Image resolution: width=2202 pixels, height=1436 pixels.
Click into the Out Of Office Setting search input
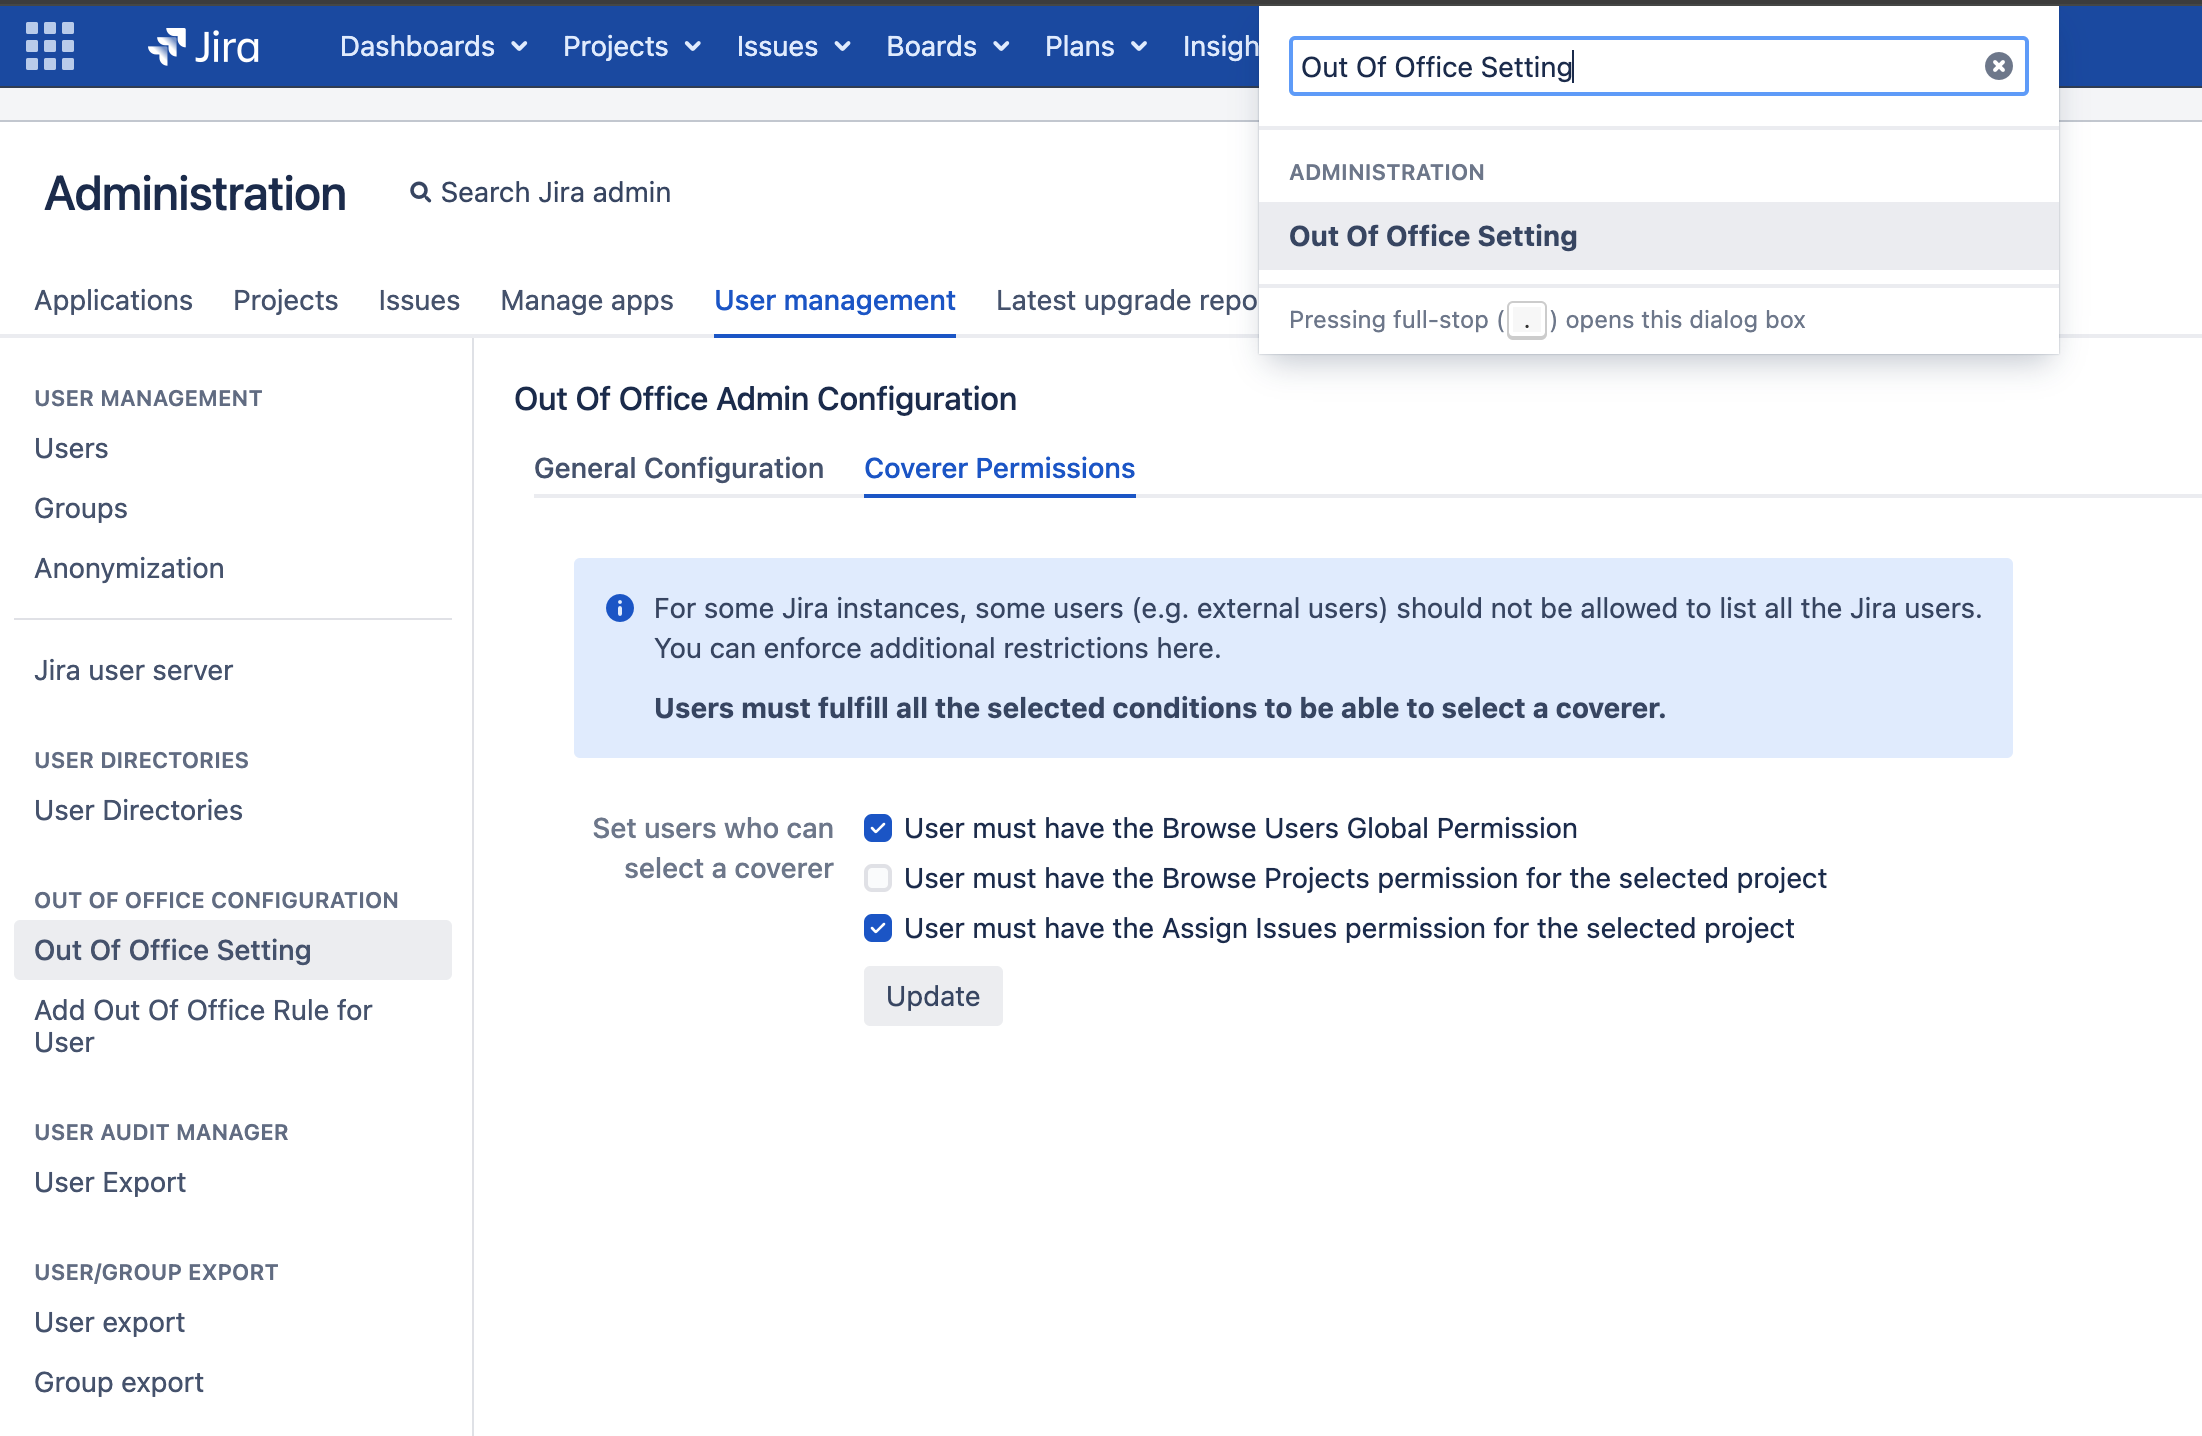pos(1640,66)
